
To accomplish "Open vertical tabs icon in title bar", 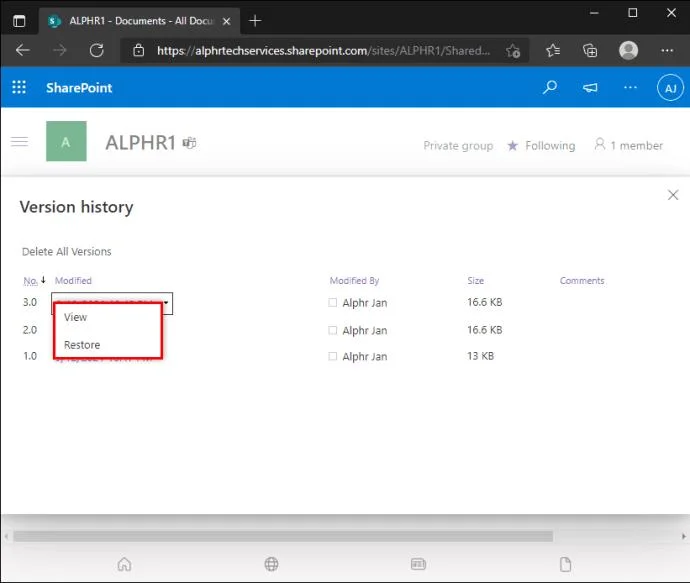I will pos(19,21).
